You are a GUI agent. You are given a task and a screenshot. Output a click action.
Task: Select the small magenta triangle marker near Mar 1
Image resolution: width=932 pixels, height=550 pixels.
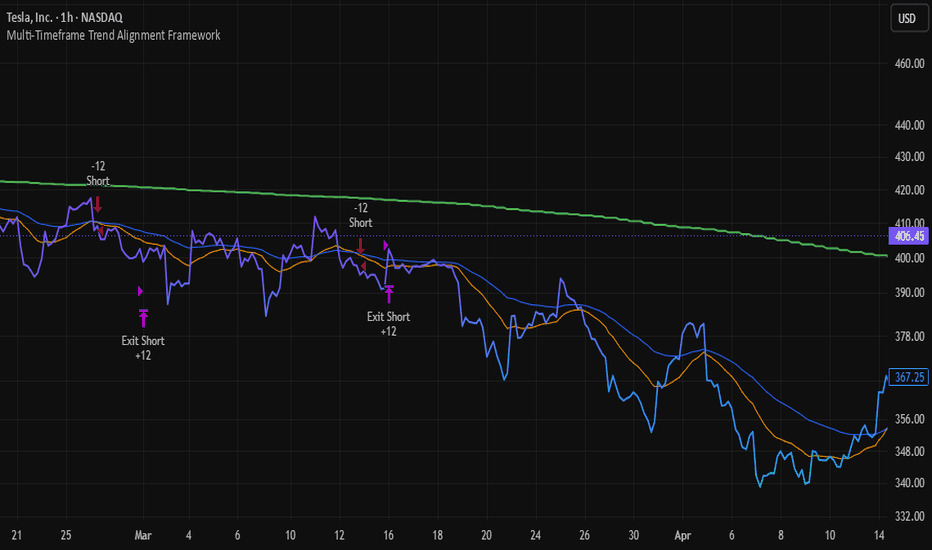coord(140,291)
